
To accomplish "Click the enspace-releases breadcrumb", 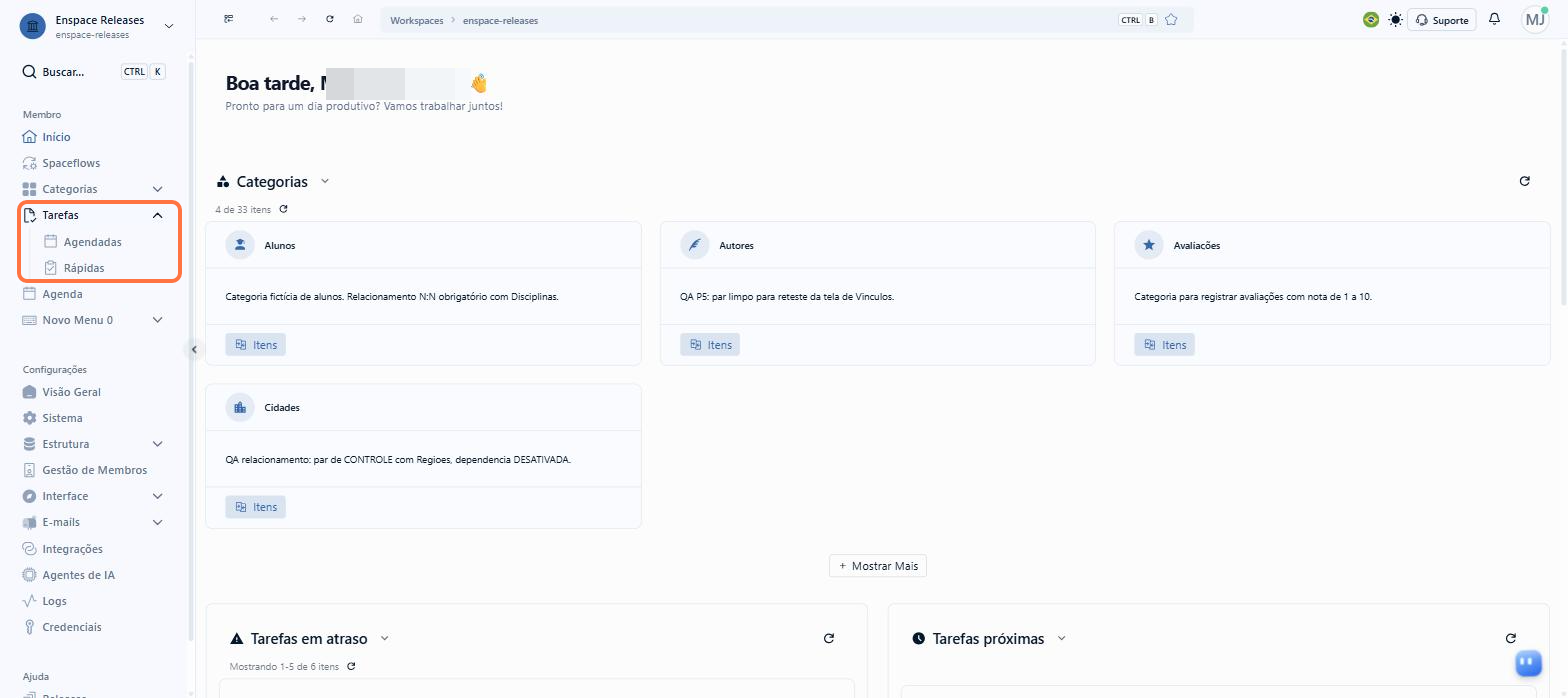I will pyautogui.click(x=500, y=20).
